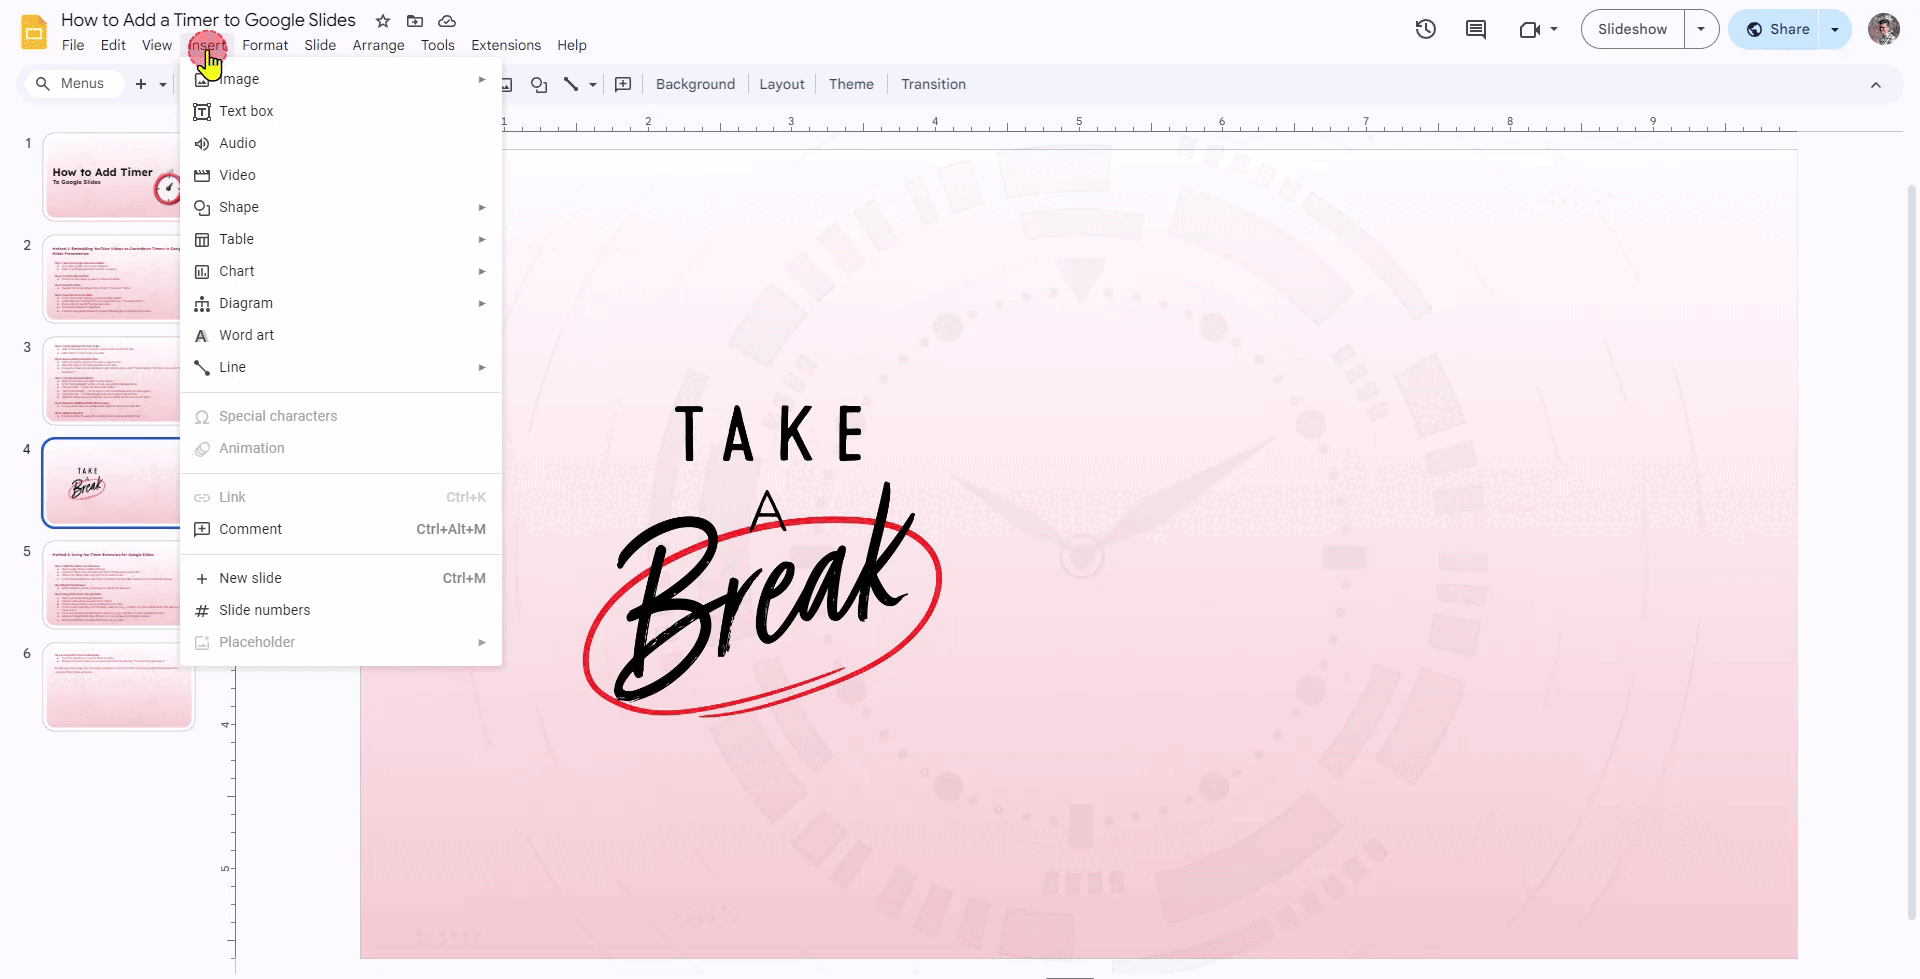Screen dimensions: 1920x979
Task: Add a new slide with the plus icon
Action: [141, 84]
